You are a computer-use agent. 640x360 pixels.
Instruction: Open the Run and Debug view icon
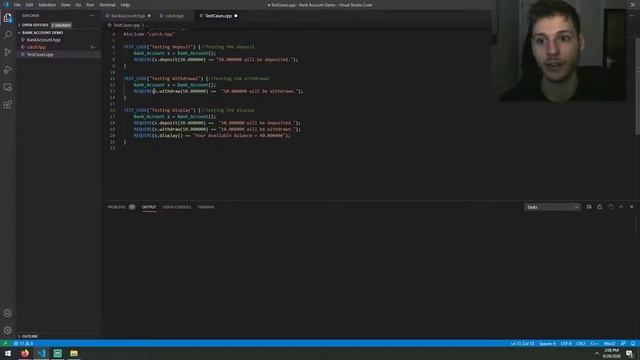[x=8, y=70]
